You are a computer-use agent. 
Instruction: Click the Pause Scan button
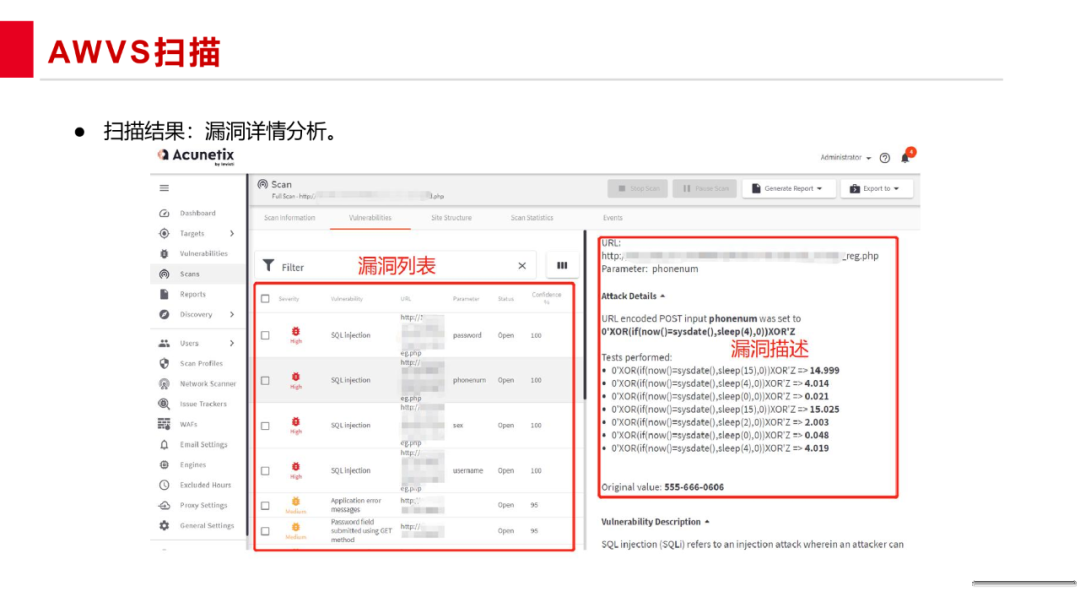[x=705, y=189]
